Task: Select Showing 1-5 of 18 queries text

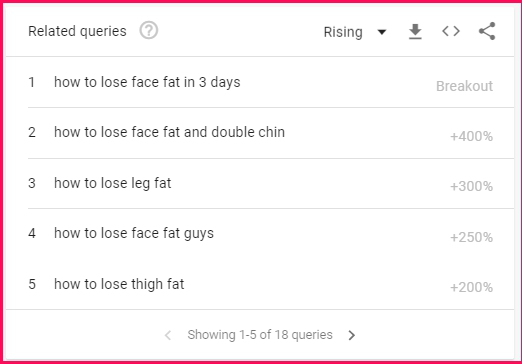Action: (260, 335)
